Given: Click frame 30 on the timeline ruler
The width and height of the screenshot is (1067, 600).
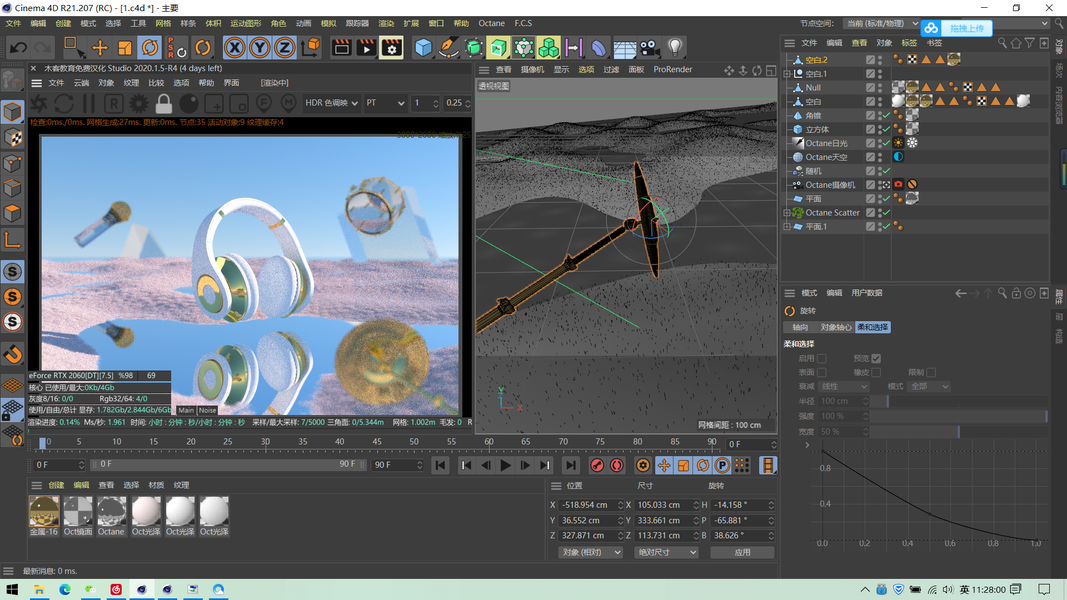Looking at the screenshot, I should (x=265, y=442).
